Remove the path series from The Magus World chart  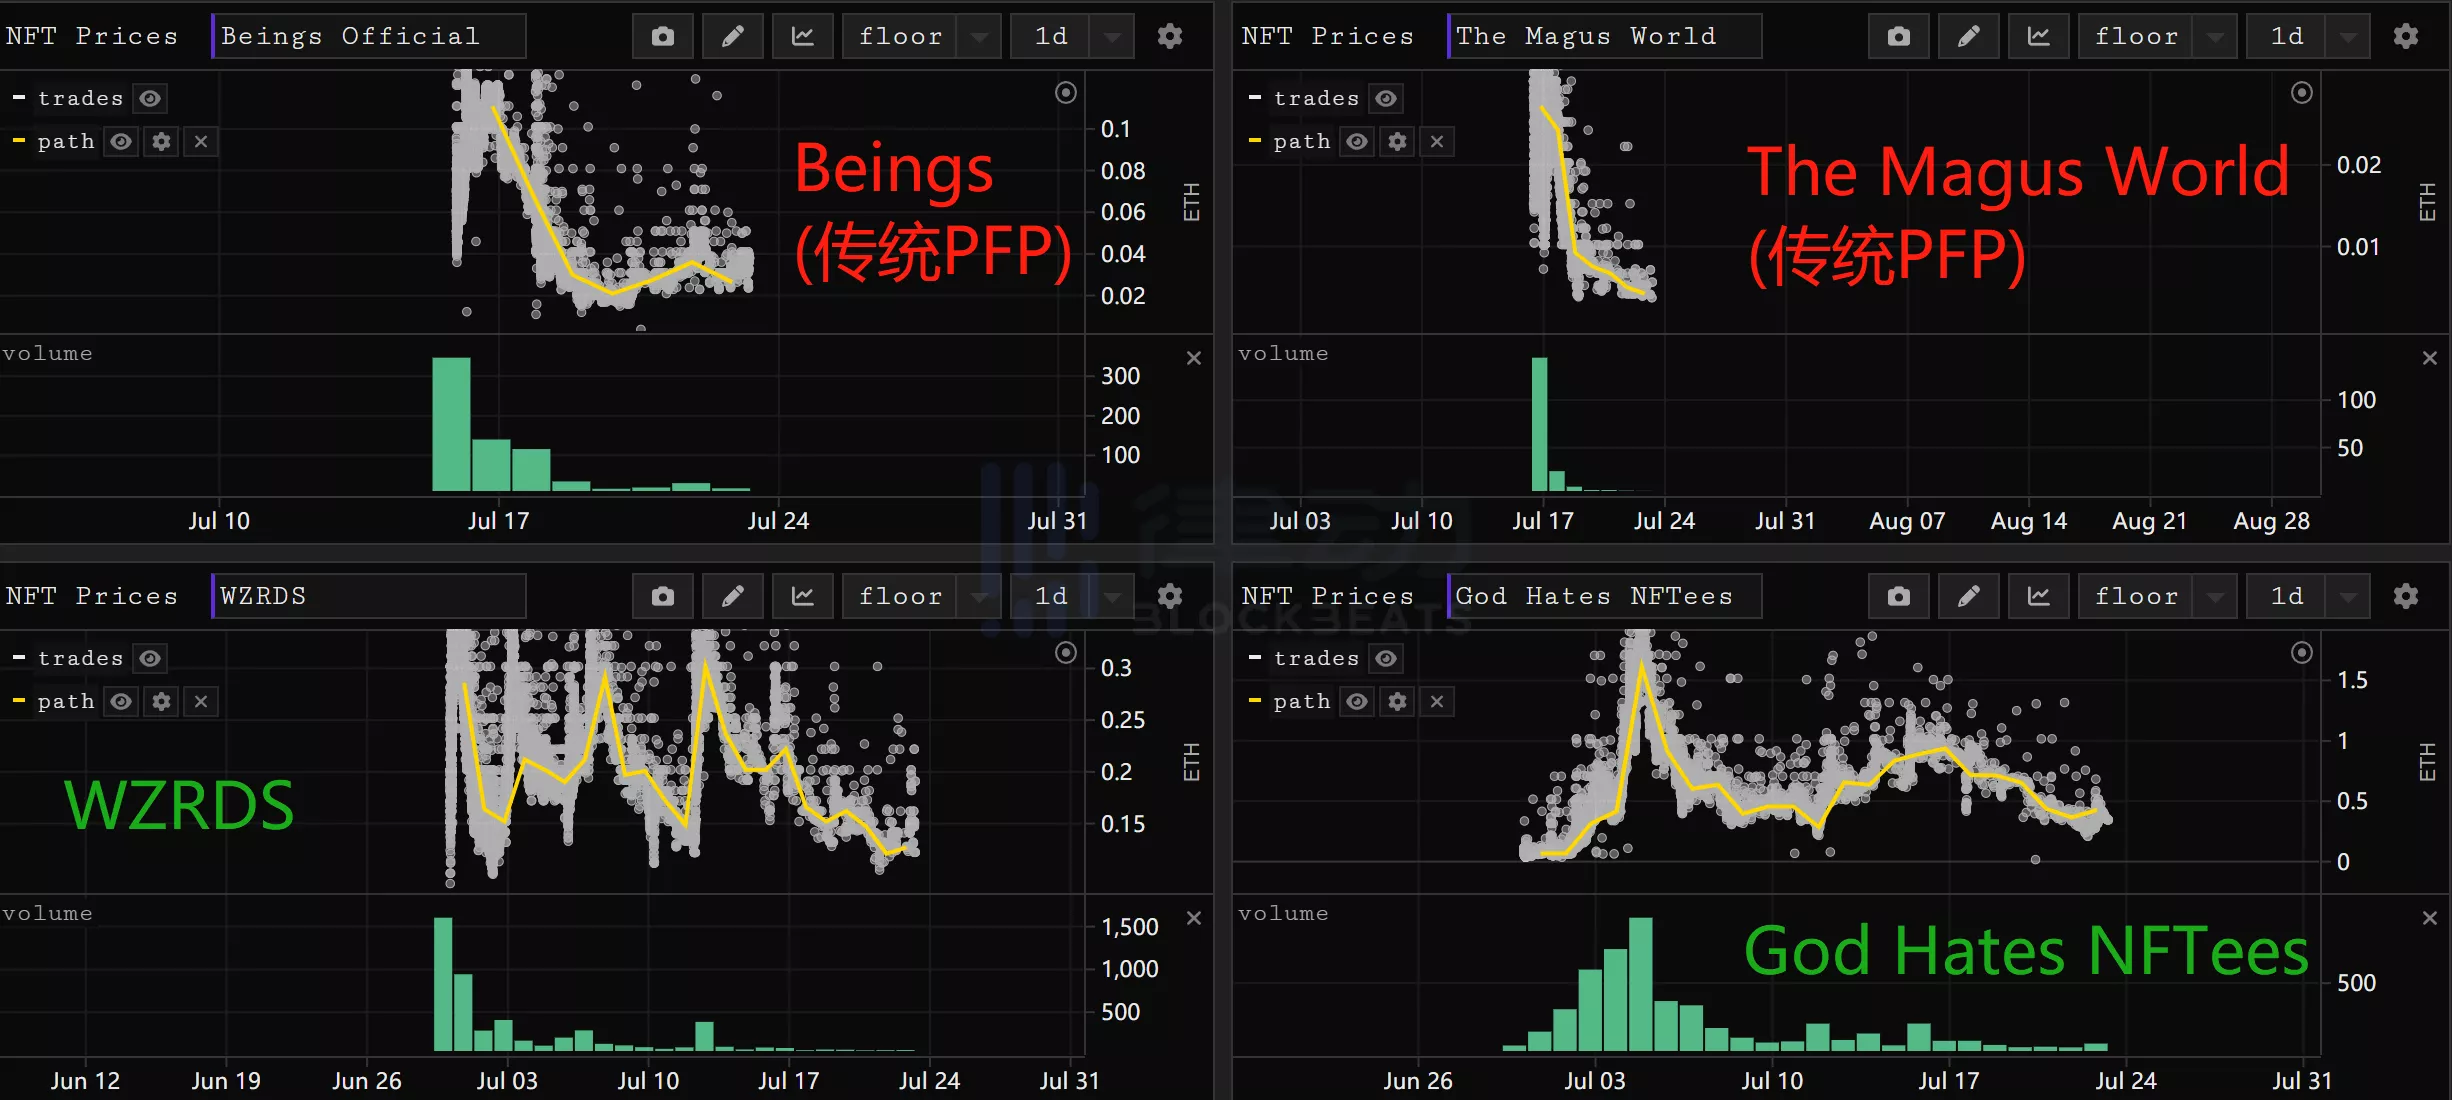pyautogui.click(x=1437, y=142)
